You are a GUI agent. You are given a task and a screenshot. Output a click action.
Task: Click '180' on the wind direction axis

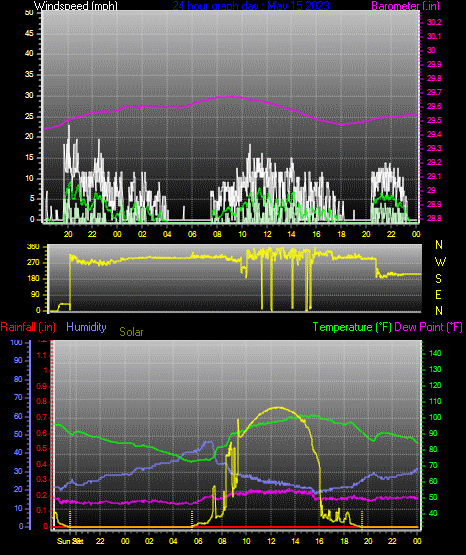point(33,279)
